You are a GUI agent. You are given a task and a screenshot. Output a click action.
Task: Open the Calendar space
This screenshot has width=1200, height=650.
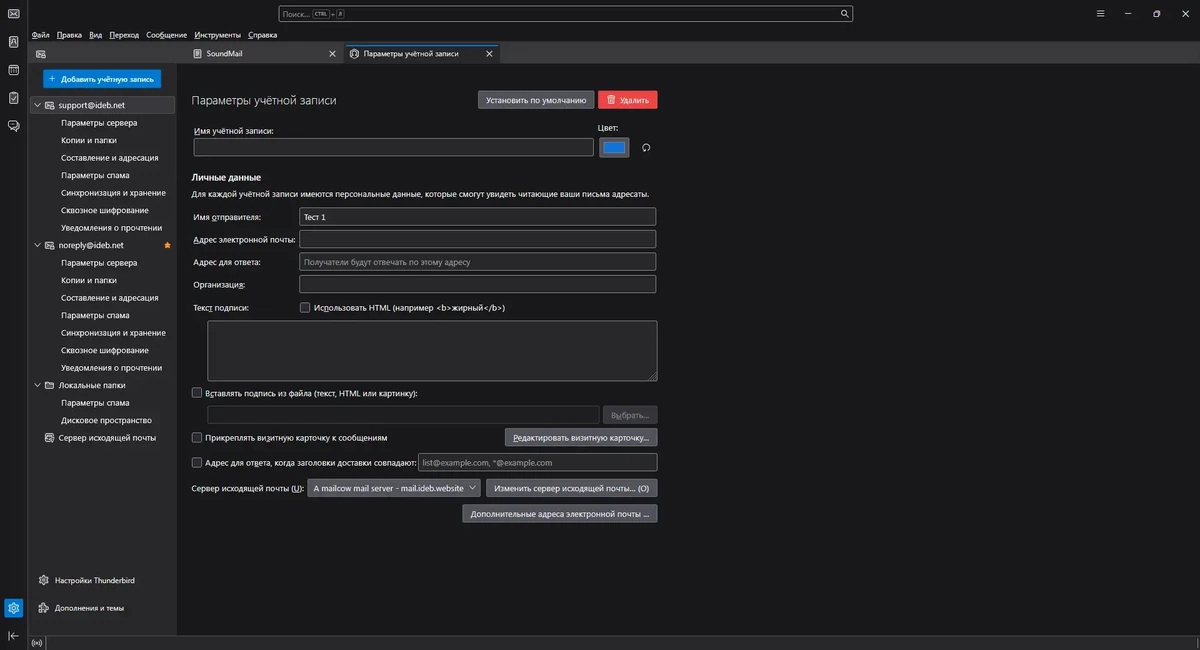pos(13,70)
